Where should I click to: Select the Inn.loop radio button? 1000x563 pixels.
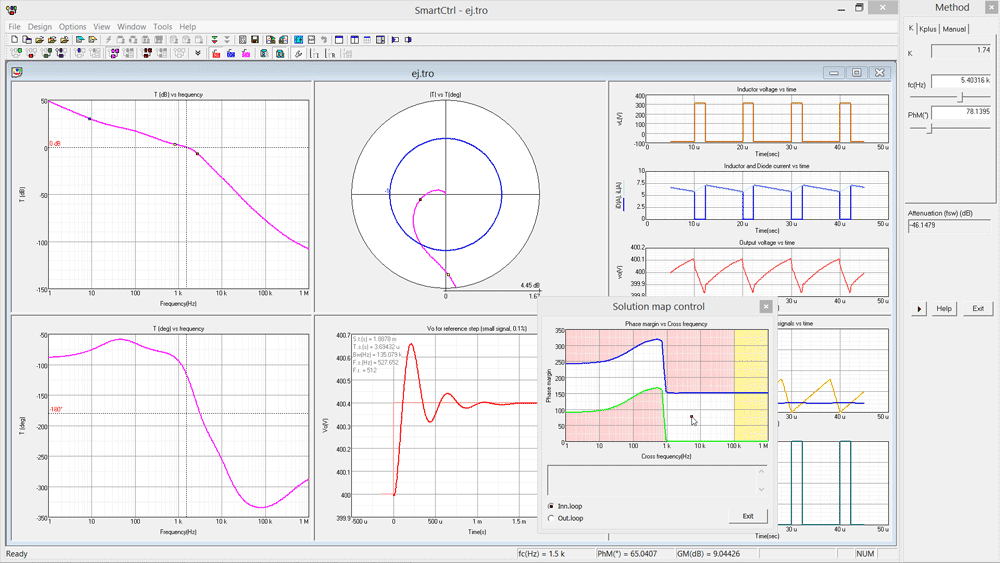[552, 506]
